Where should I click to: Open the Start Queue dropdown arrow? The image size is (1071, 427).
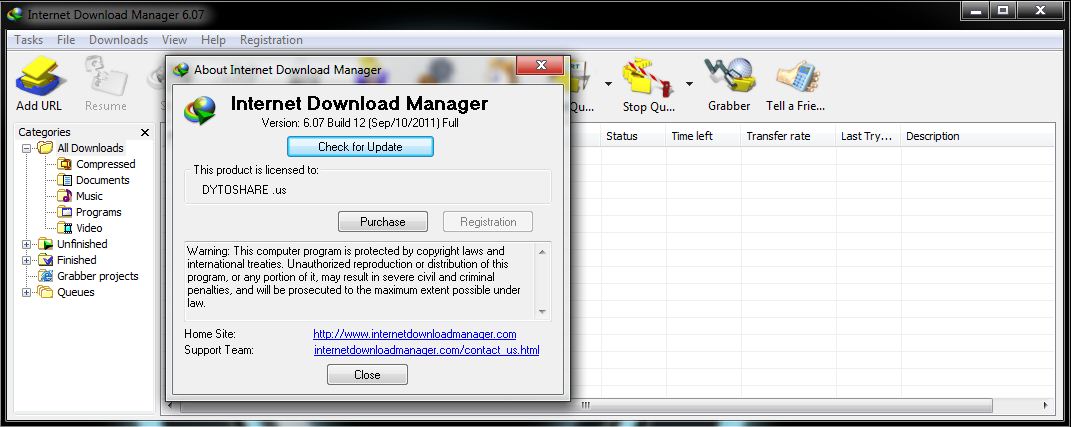[608, 84]
